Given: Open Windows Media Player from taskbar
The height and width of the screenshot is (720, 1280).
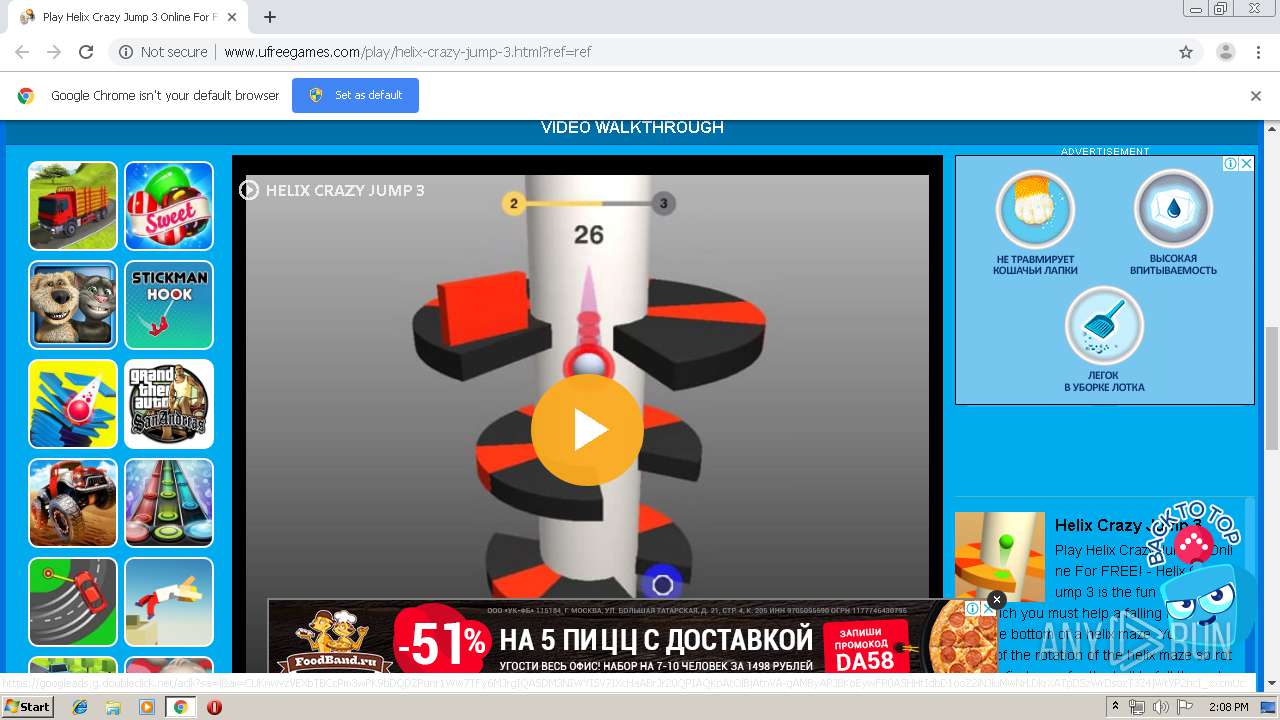Looking at the screenshot, I should click(x=147, y=707).
